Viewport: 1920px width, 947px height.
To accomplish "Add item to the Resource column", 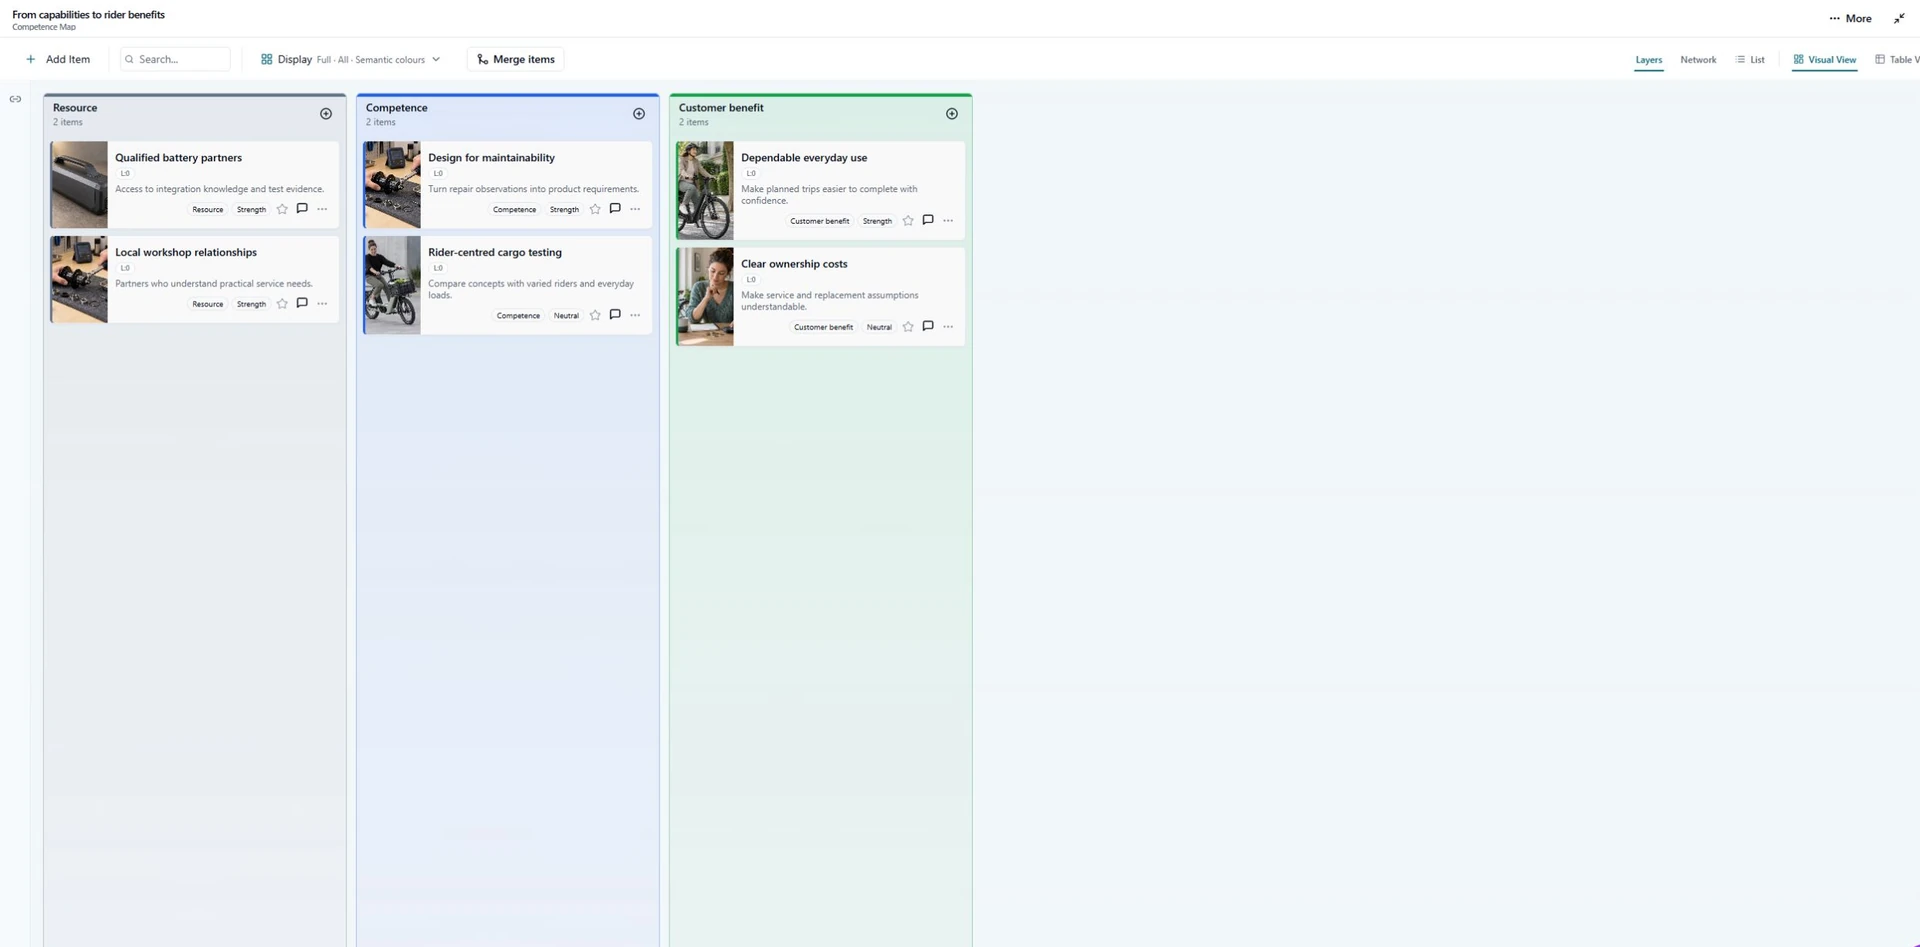I will tap(326, 114).
